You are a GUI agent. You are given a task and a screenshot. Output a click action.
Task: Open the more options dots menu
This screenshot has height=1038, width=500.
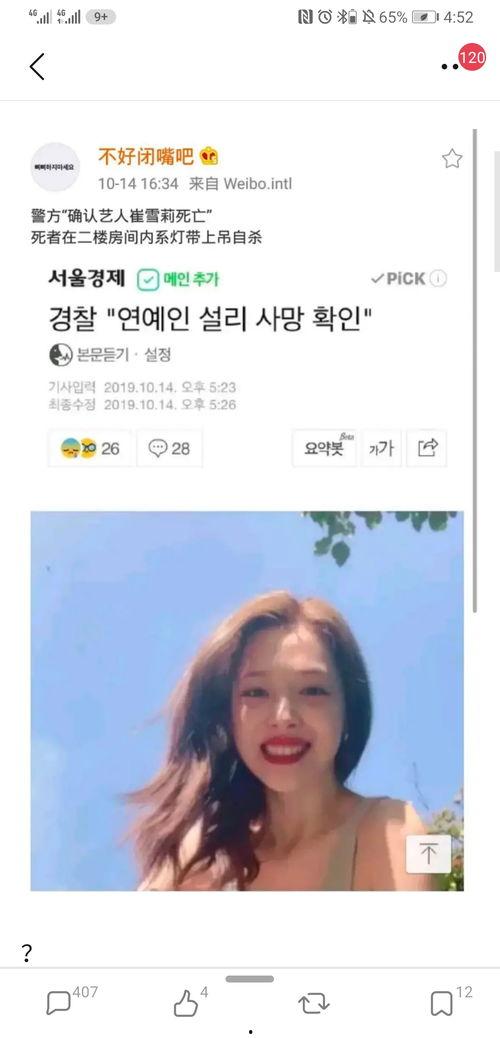[x=449, y=66]
